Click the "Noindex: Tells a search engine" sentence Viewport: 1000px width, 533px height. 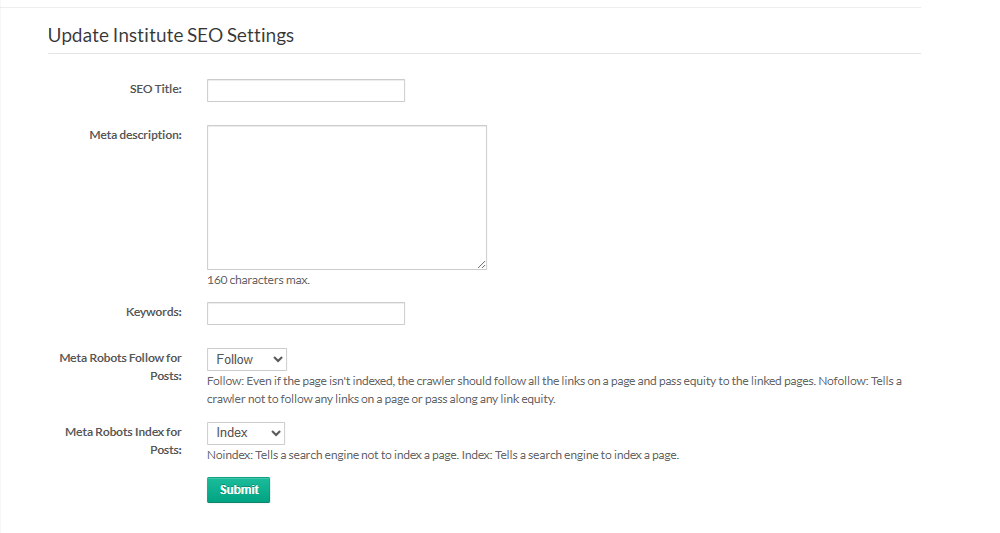(330, 455)
